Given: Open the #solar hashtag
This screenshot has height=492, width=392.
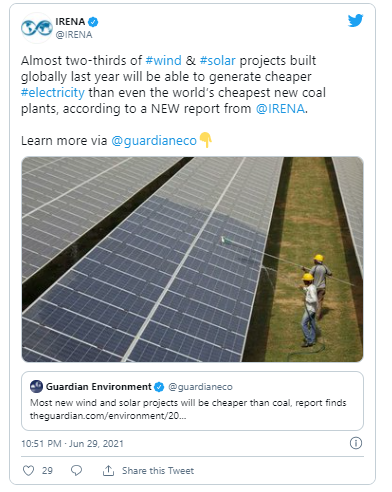Looking at the screenshot, I should tap(218, 61).
